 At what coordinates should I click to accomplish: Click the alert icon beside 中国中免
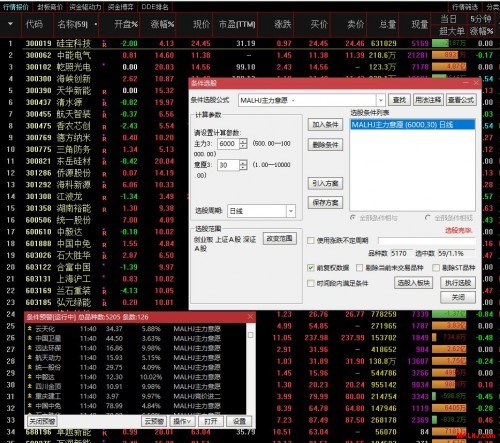pos(30,406)
